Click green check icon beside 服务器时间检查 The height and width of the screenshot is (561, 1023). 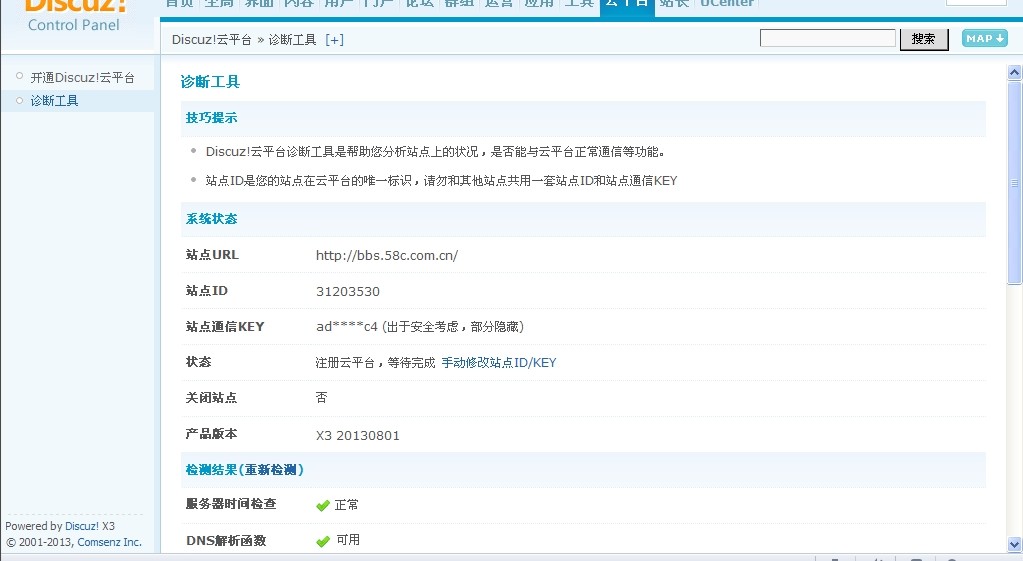pos(323,506)
